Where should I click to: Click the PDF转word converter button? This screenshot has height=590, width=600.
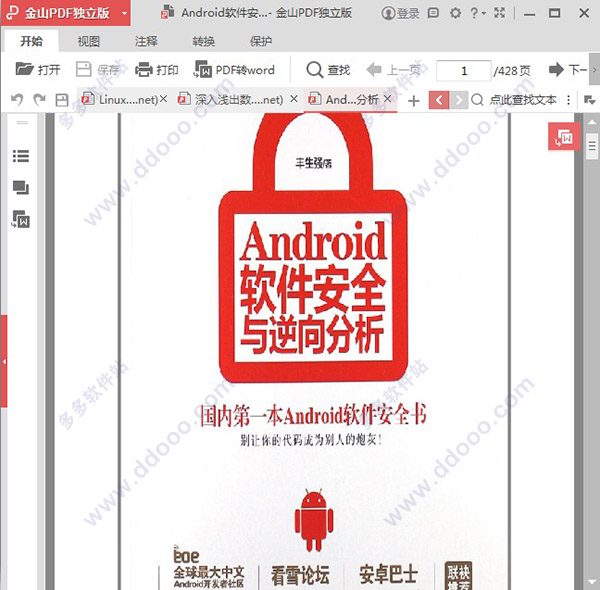click(234, 70)
